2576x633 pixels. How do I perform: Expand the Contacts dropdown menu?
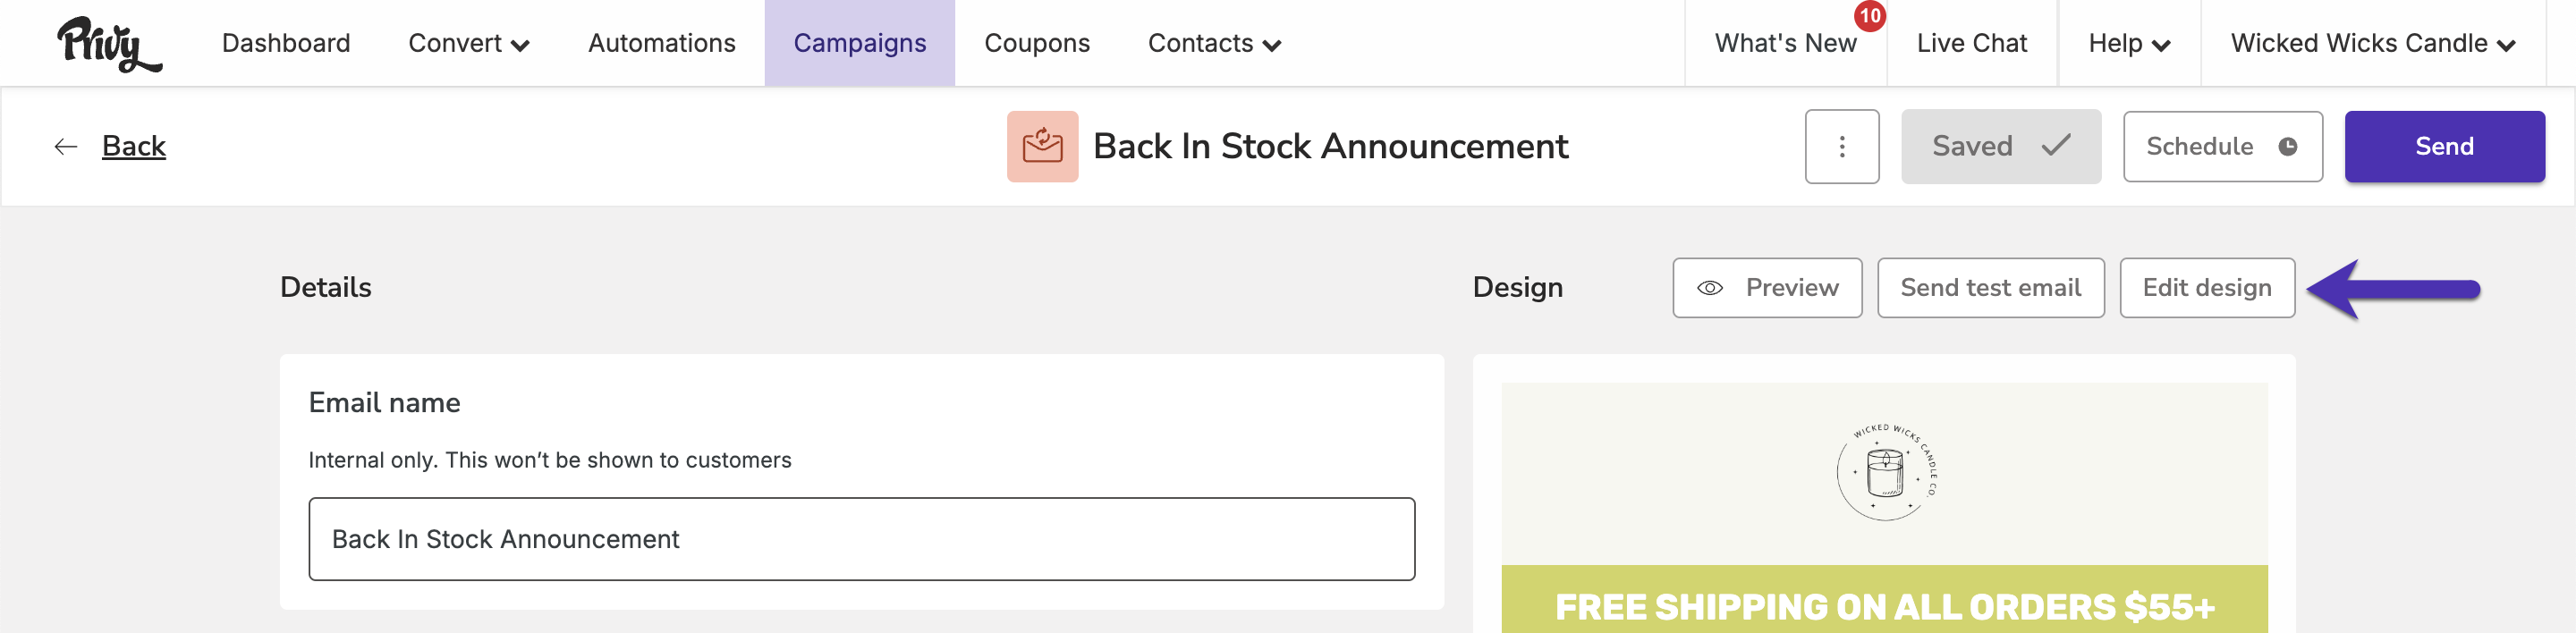[1214, 43]
